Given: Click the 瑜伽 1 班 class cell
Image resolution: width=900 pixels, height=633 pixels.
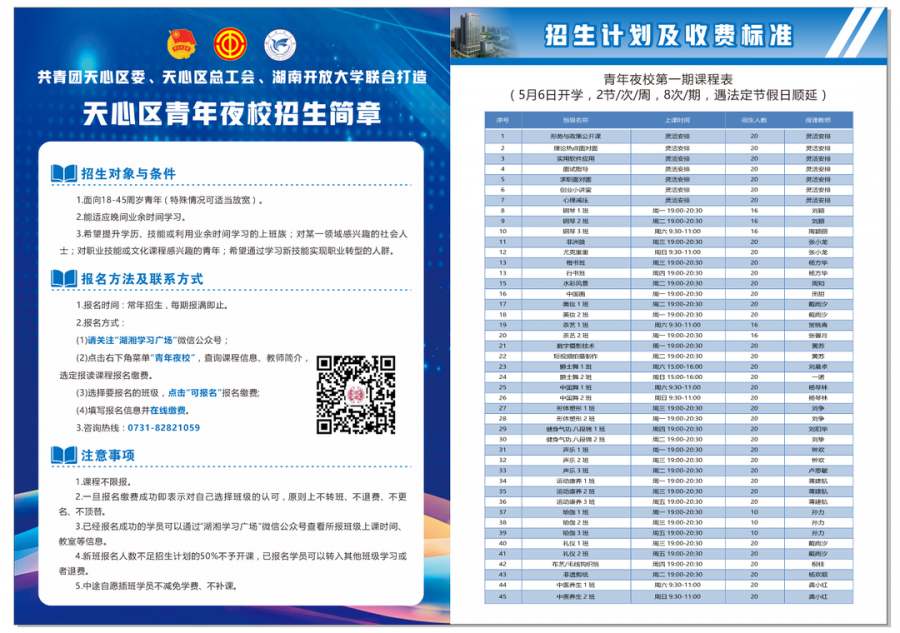Looking at the screenshot, I should click(576, 512).
